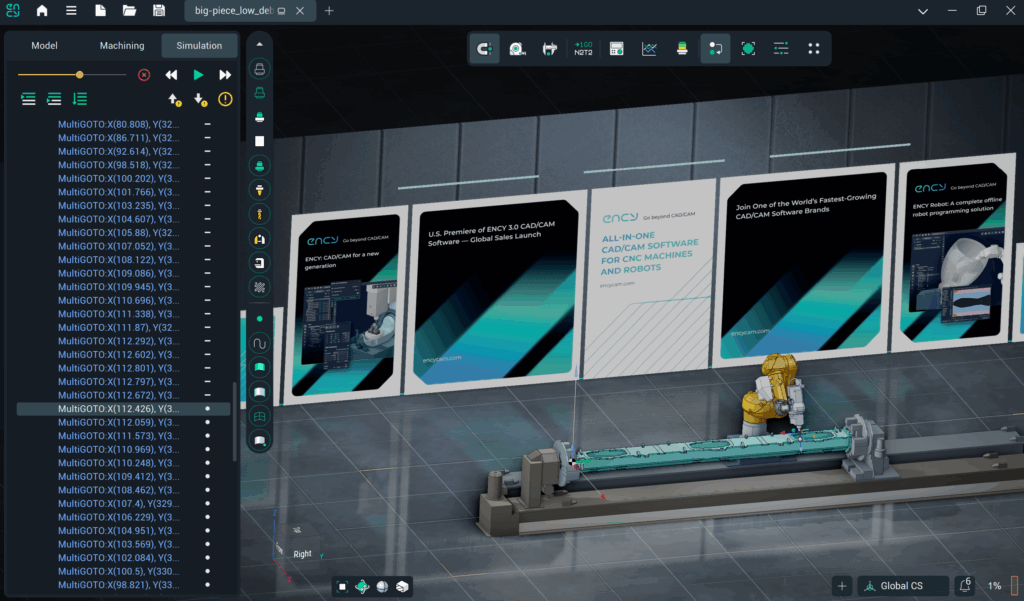Toggle the green filled machine icon
The height and width of the screenshot is (601, 1024).
pos(259,166)
